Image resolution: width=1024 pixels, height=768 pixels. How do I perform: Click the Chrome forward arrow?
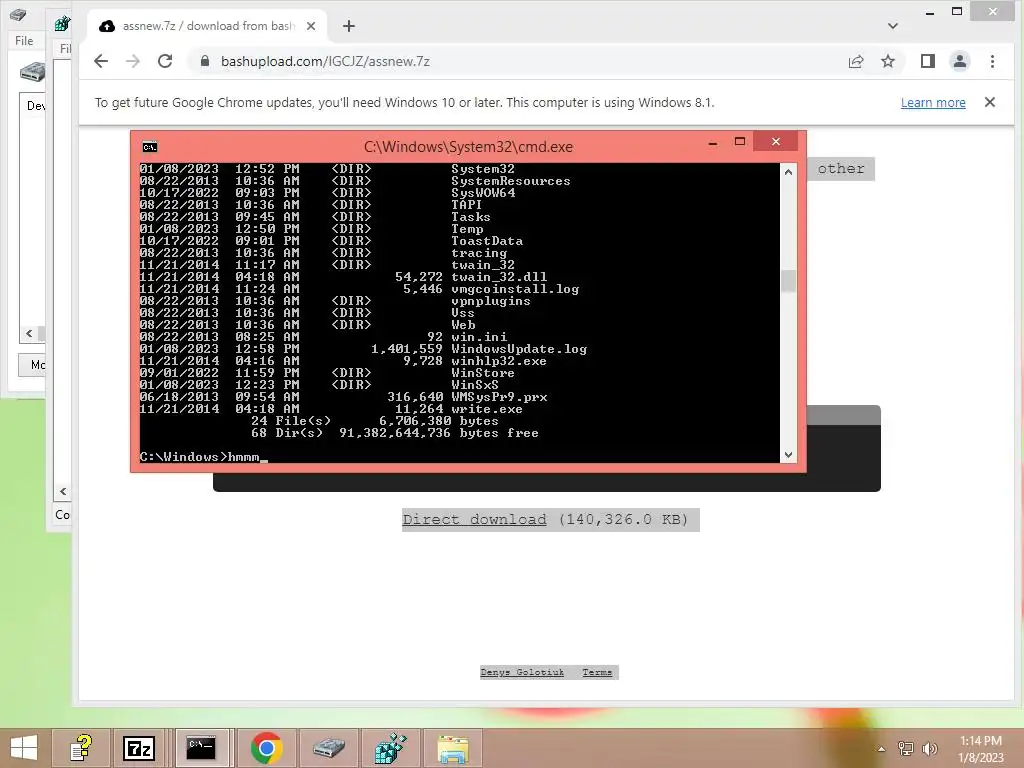pos(133,61)
